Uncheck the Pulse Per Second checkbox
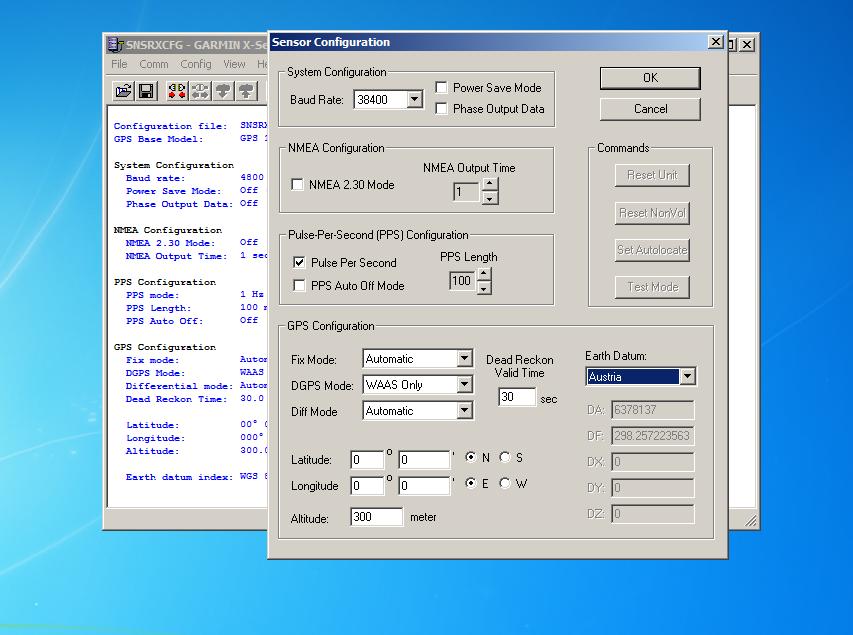 coord(299,262)
